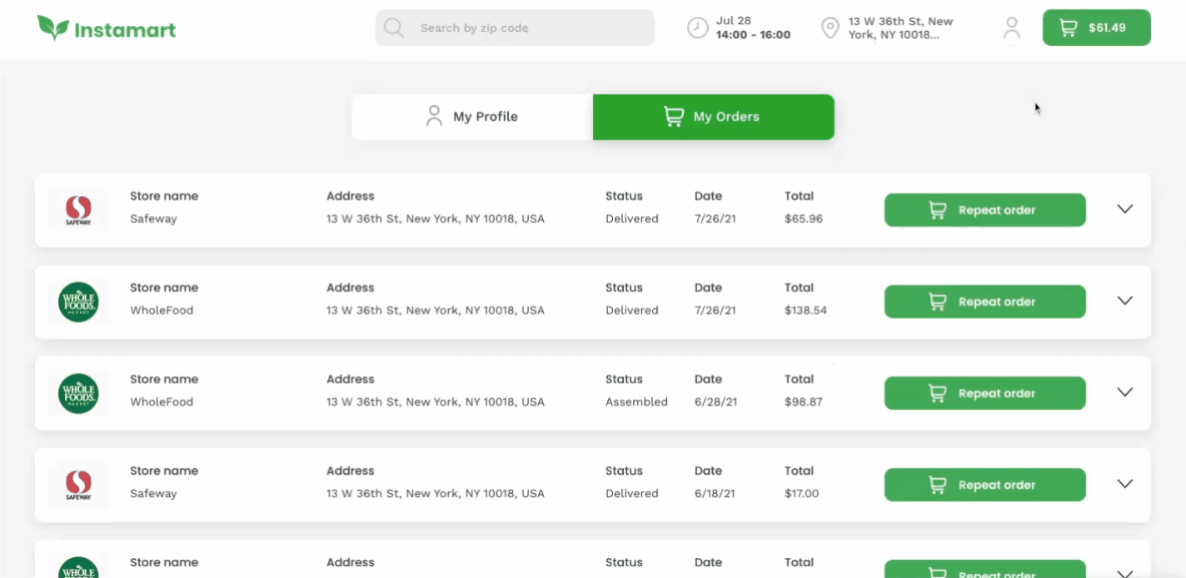Open the user account icon

tap(1012, 28)
